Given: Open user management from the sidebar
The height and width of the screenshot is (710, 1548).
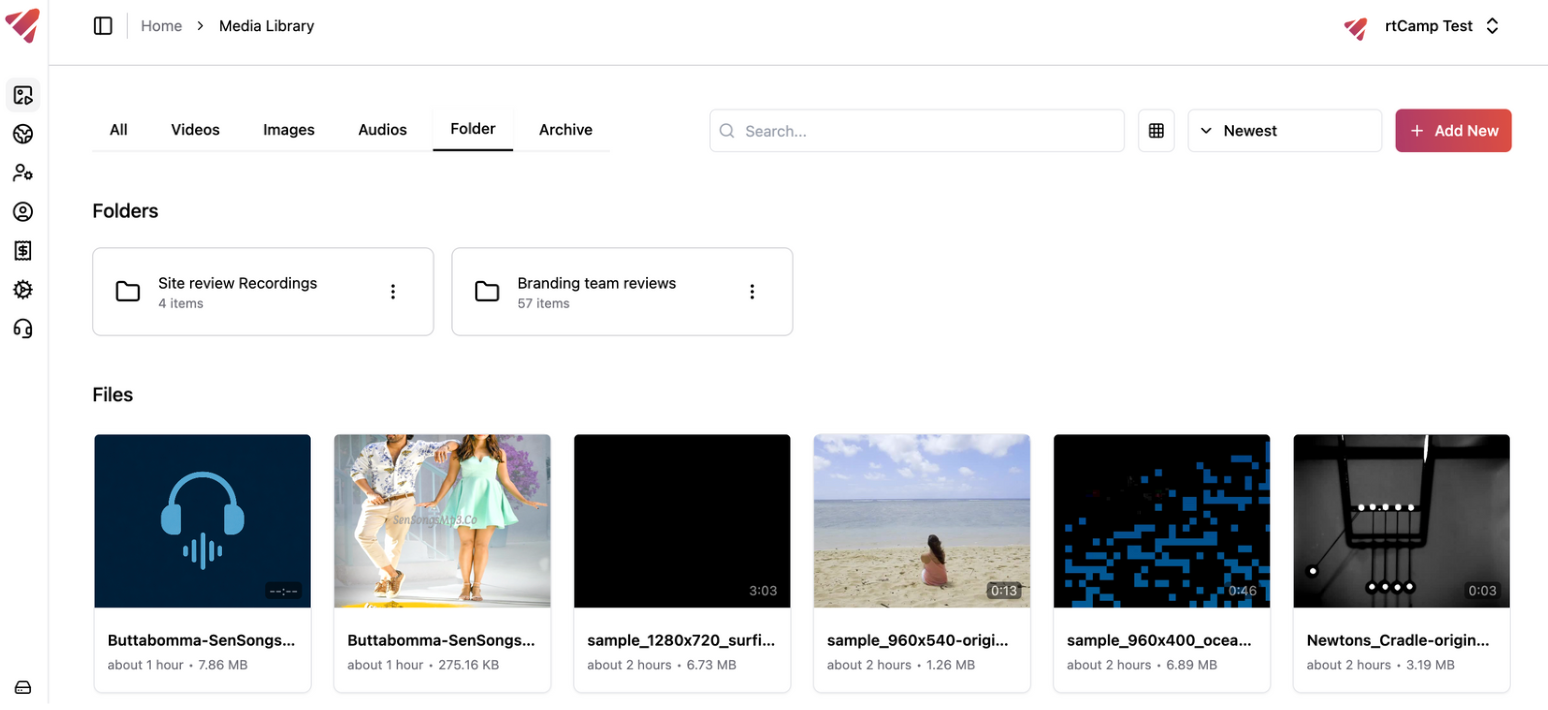Looking at the screenshot, I should pos(22,172).
